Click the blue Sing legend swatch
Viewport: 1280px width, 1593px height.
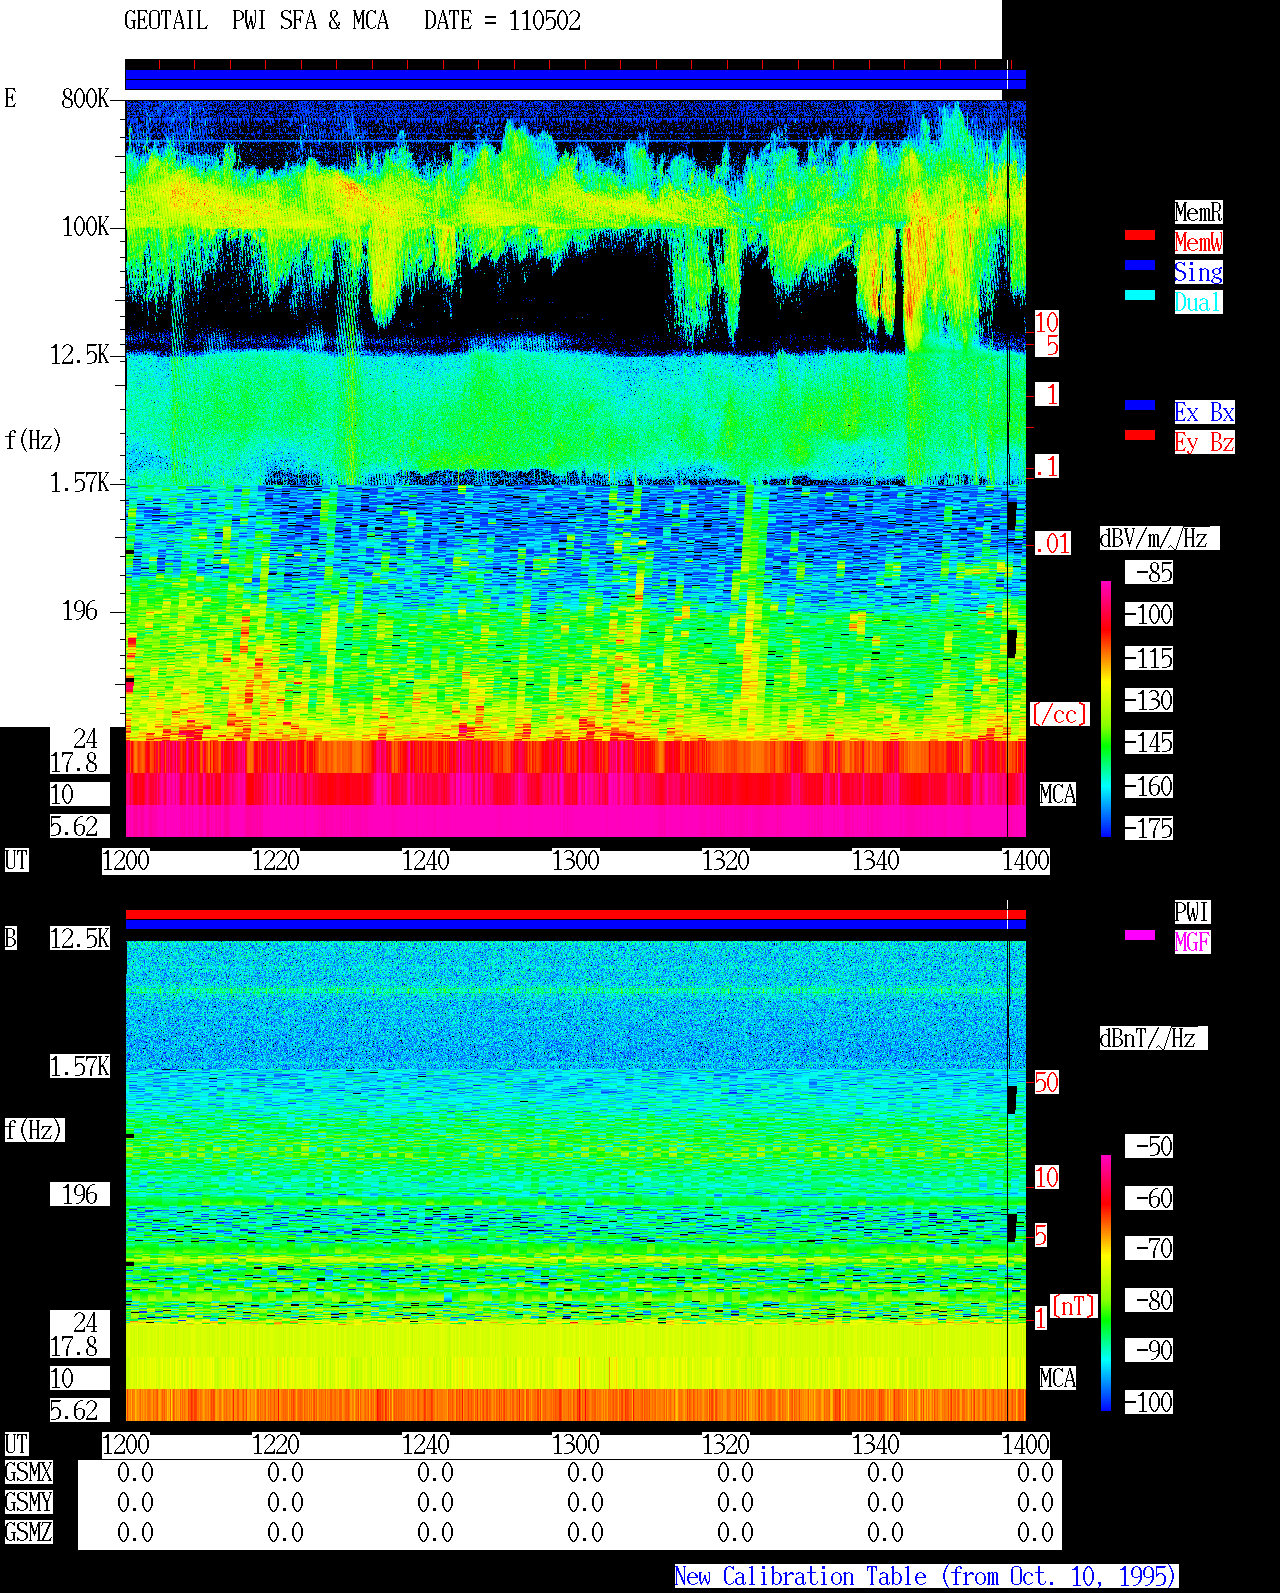(x=1140, y=265)
